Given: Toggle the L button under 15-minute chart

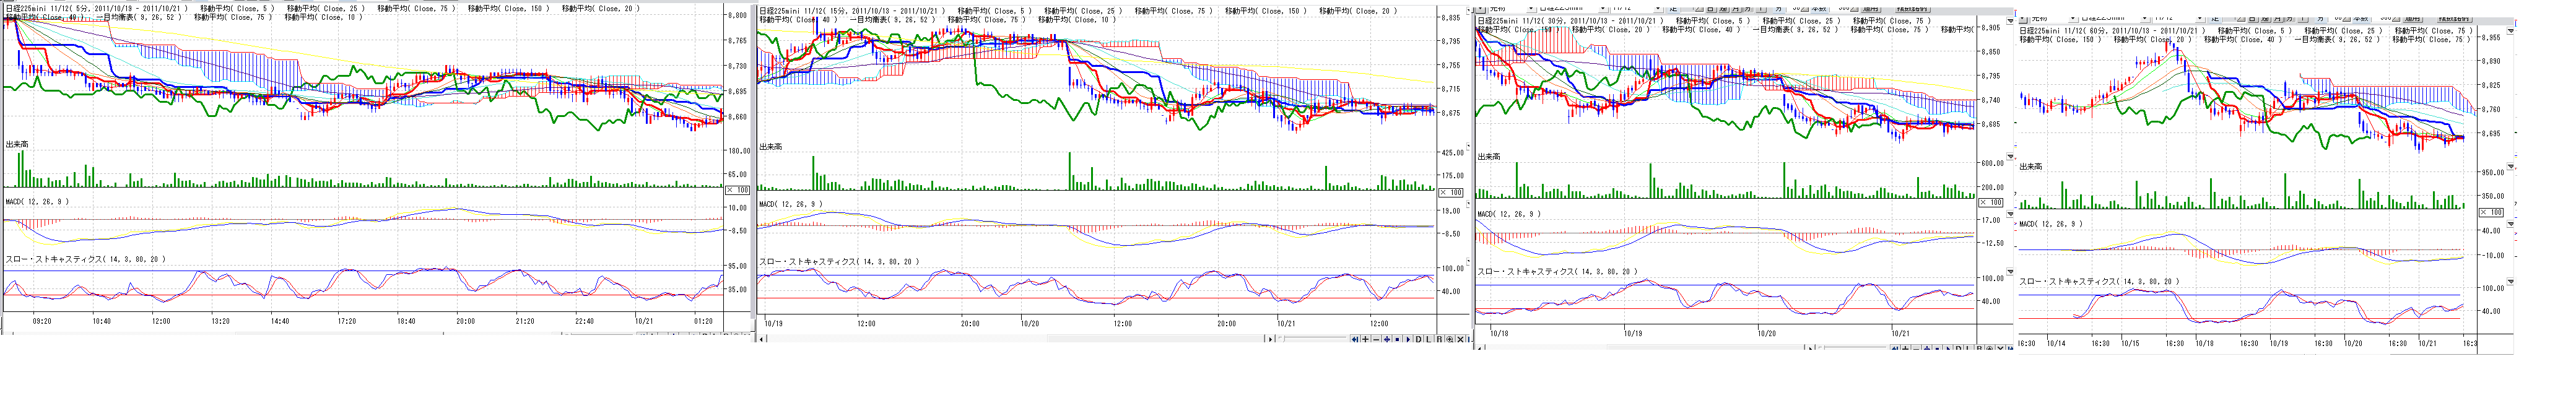Looking at the screenshot, I should [1429, 339].
